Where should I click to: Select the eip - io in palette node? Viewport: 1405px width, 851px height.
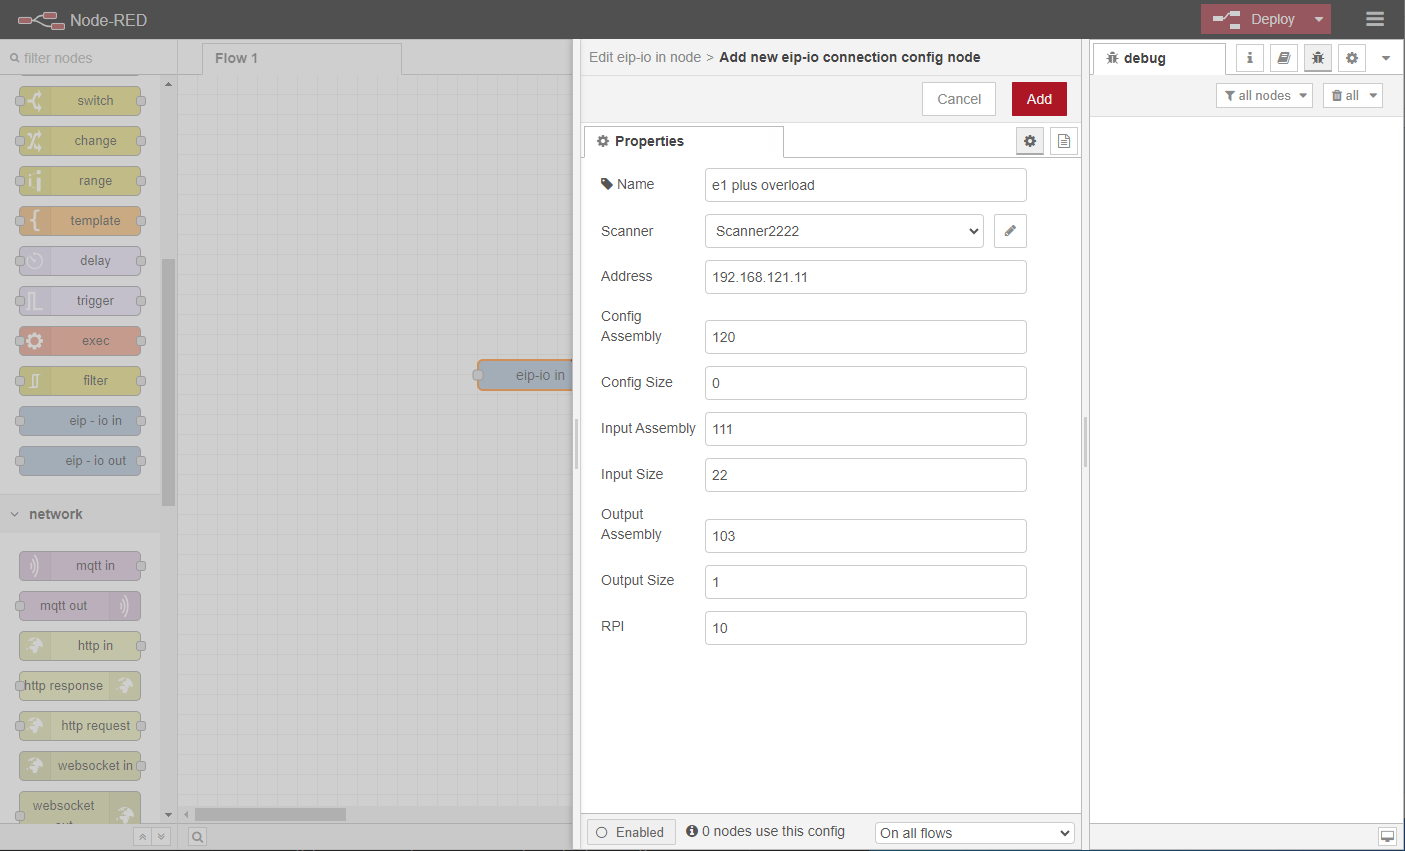(x=80, y=421)
